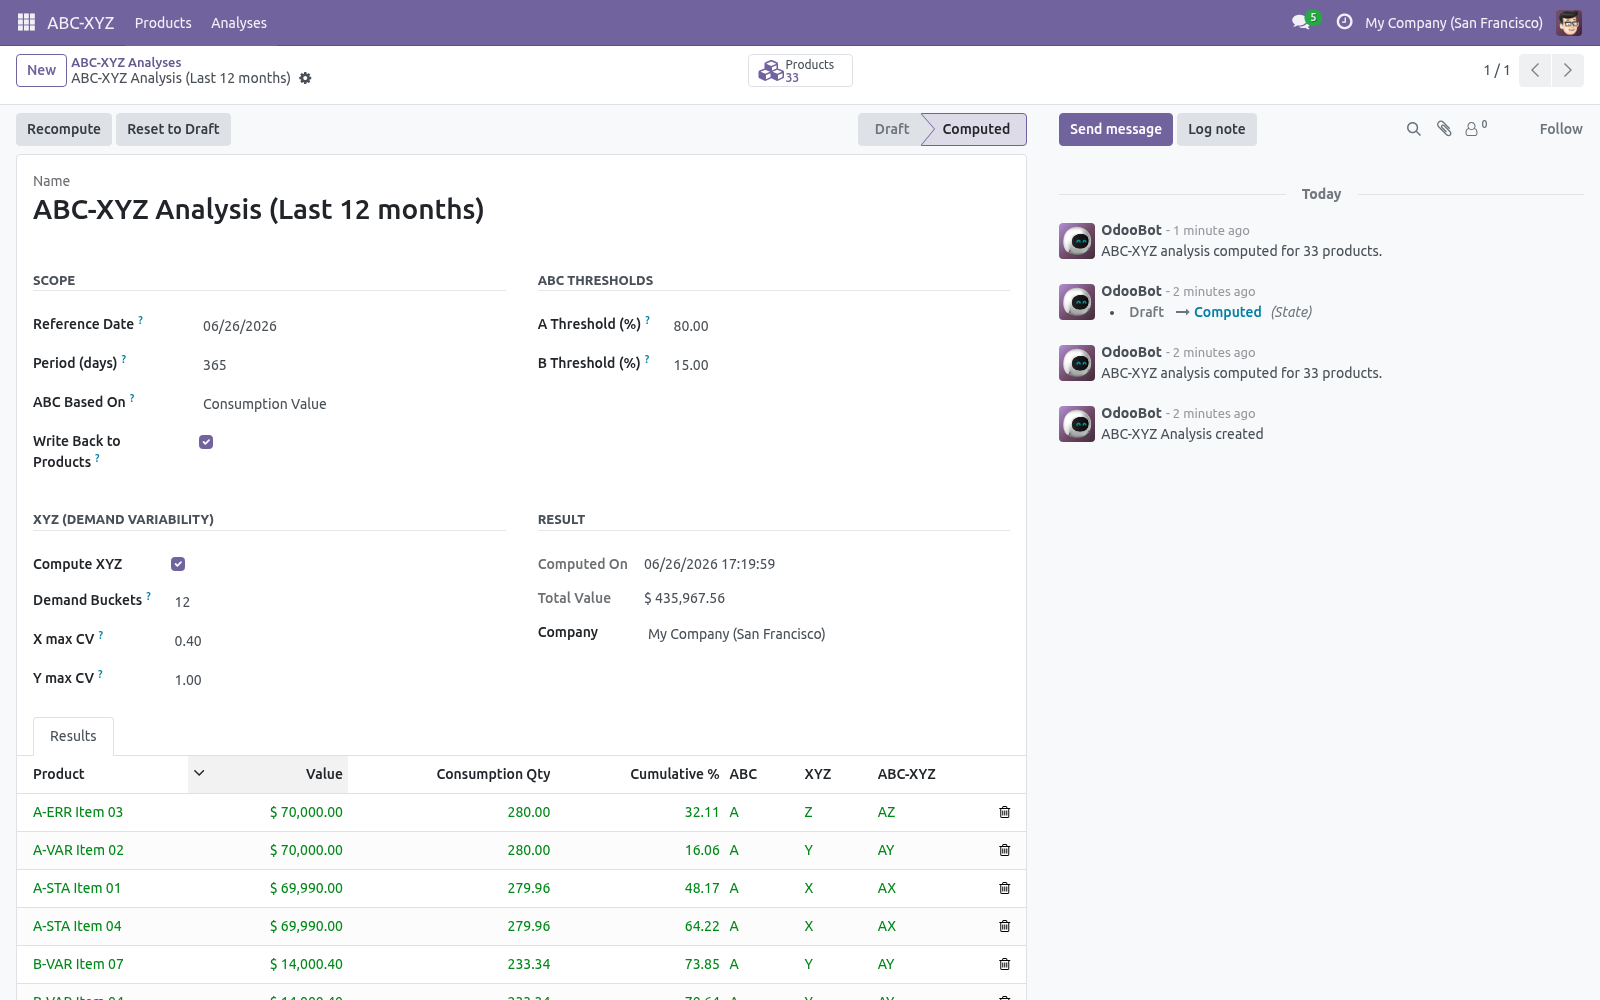Delete the A-VAR Item 02 row
The width and height of the screenshot is (1600, 1000).
1005,850
